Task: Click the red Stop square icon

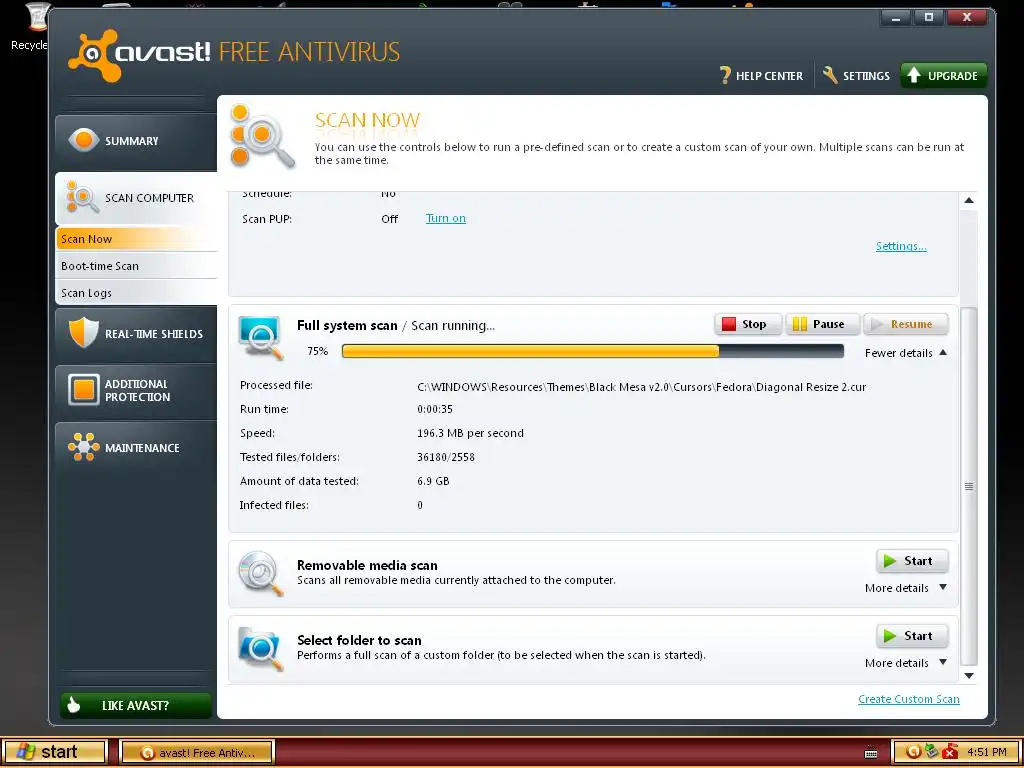Action: pos(729,324)
